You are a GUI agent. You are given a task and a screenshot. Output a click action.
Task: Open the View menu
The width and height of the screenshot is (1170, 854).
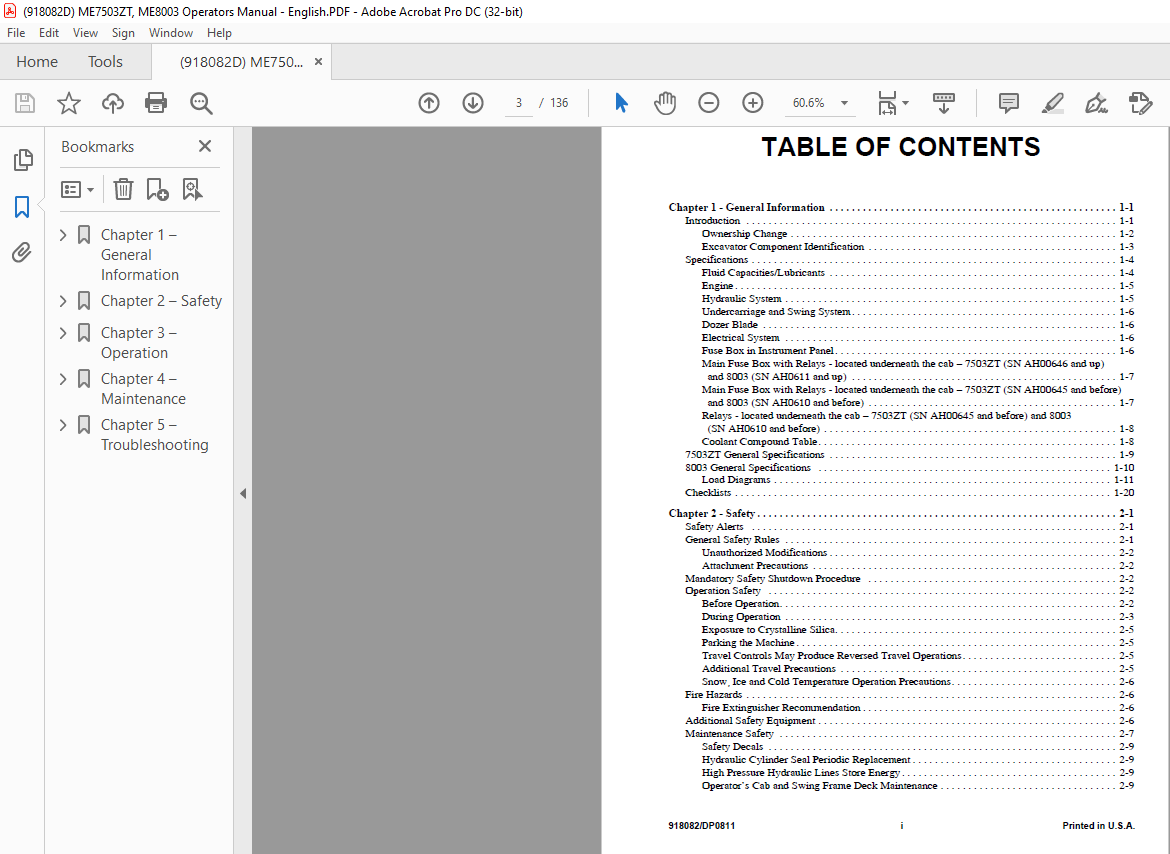click(85, 33)
